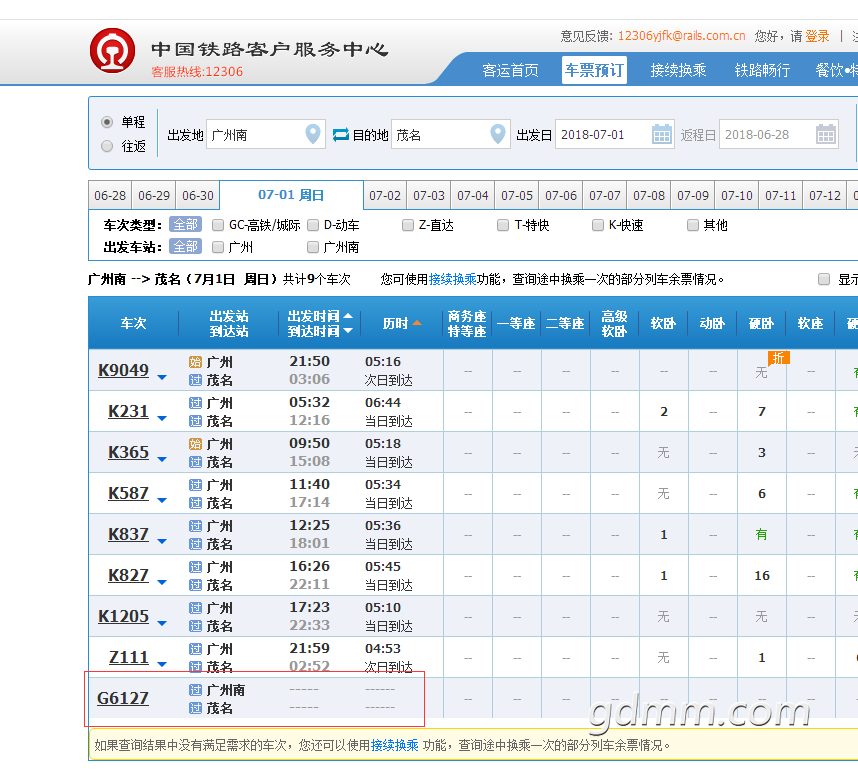Screen dimensions: 858x775
Task: Switch to the 07-02 date tab
Action: [385, 195]
